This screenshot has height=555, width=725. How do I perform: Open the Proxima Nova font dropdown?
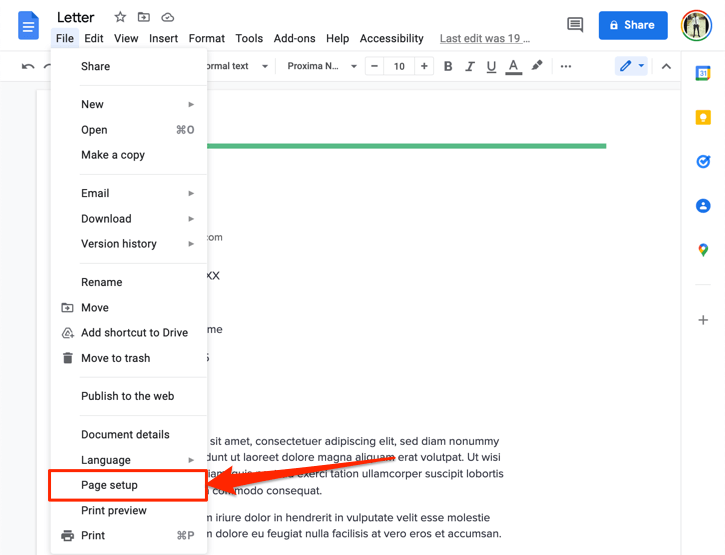point(321,66)
